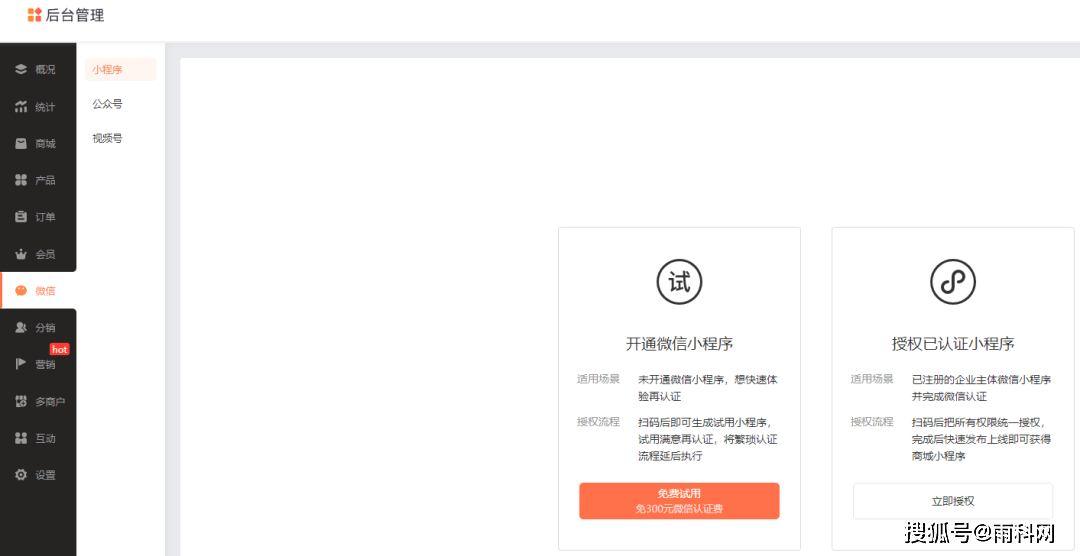Click the 营销 marketing flag icon
This screenshot has height=556, width=1080.
(21, 364)
